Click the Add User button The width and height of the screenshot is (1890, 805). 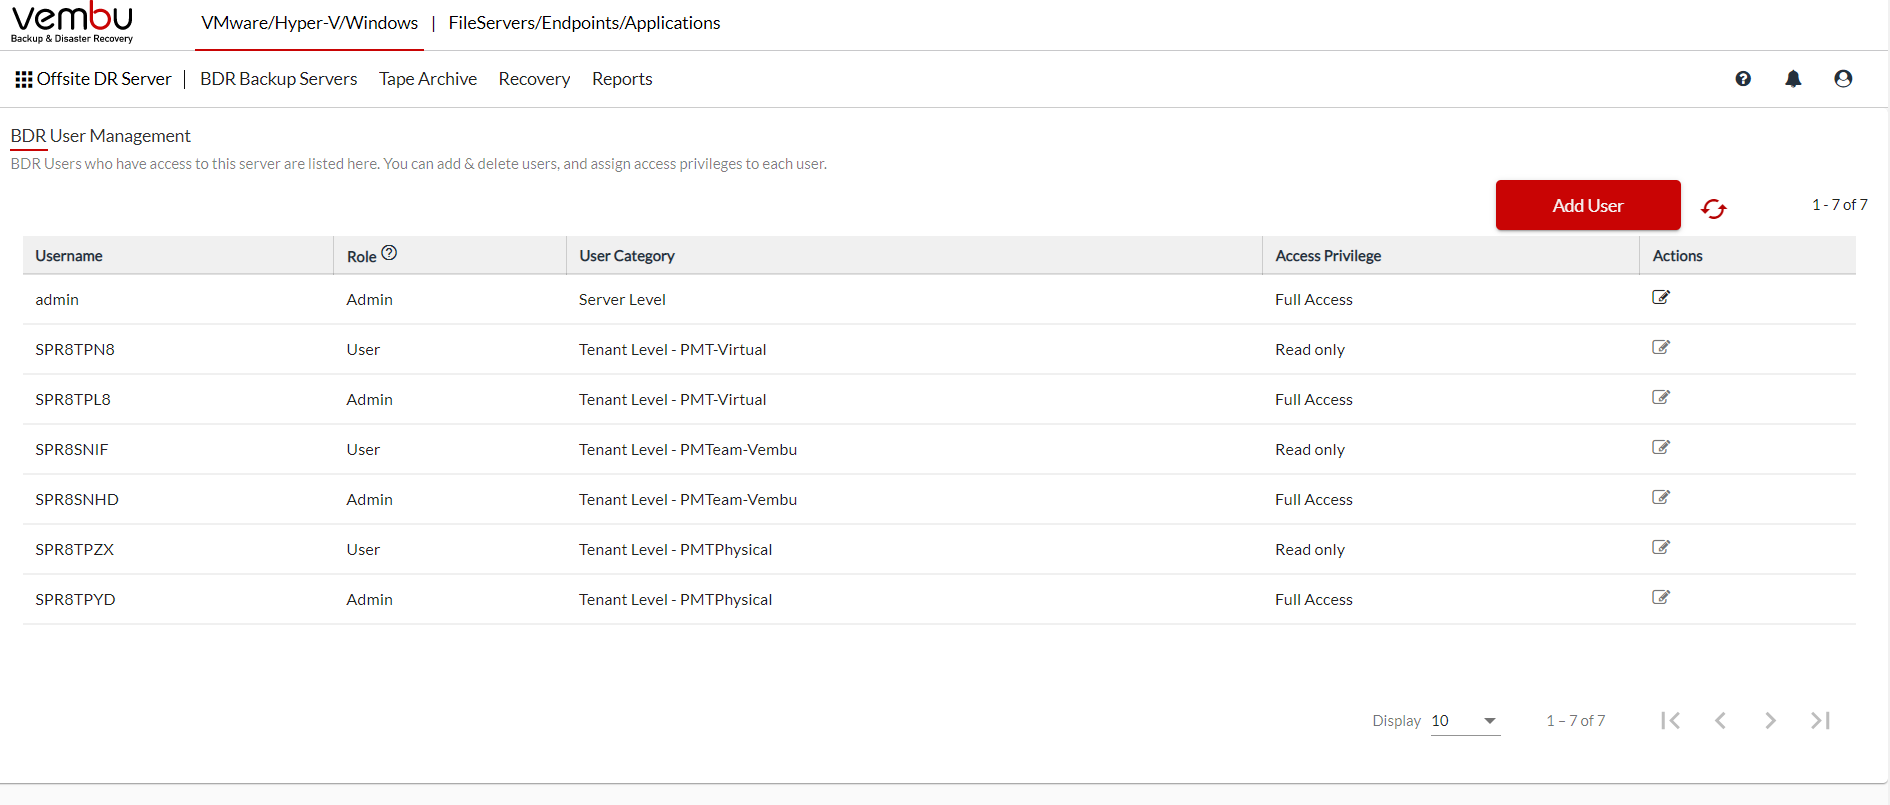(1588, 205)
